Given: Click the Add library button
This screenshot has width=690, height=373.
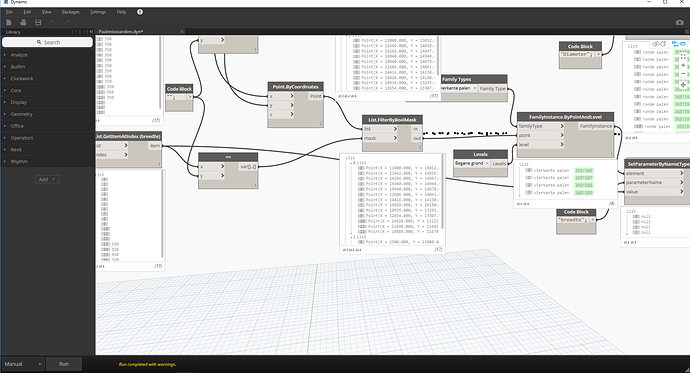Looking at the screenshot, I should (x=48, y=179).
